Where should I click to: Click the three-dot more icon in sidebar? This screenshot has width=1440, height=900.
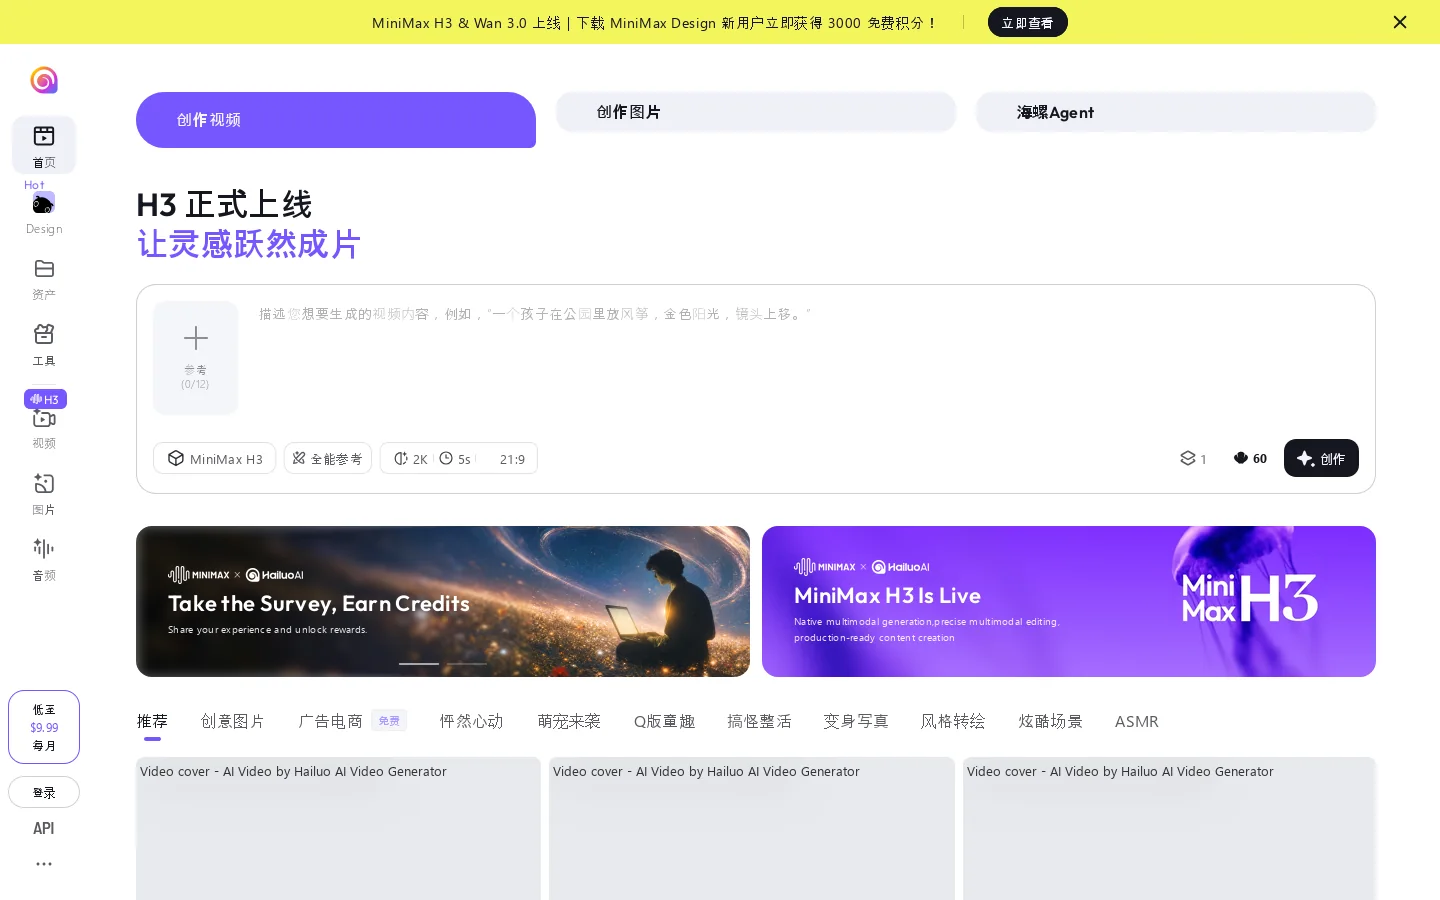(44, 864)
